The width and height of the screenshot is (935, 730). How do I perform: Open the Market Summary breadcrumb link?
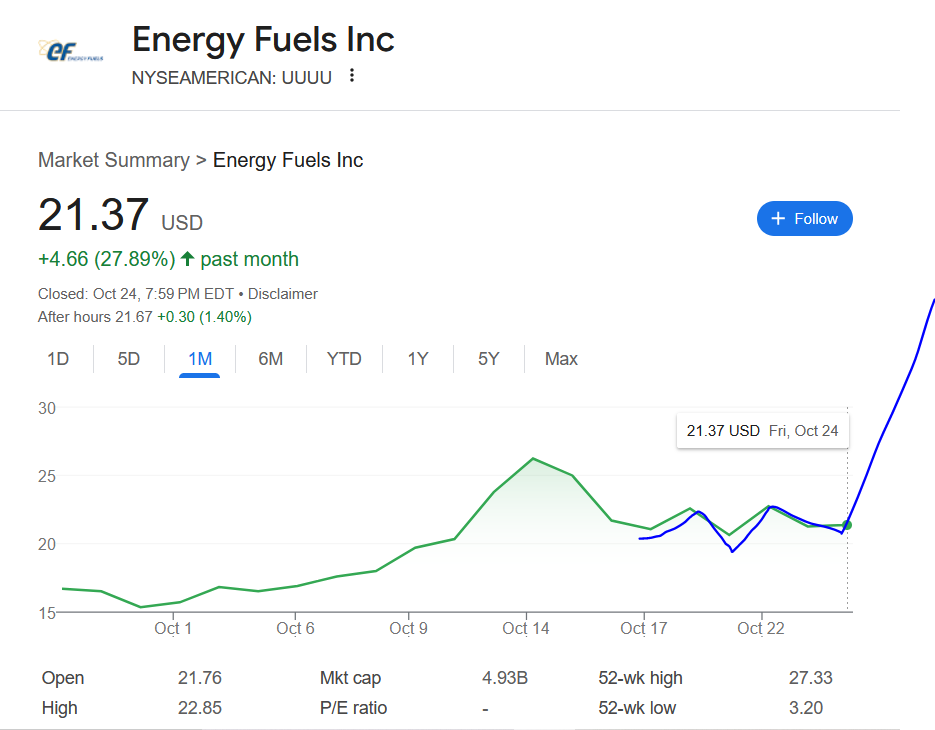[113, 160]
